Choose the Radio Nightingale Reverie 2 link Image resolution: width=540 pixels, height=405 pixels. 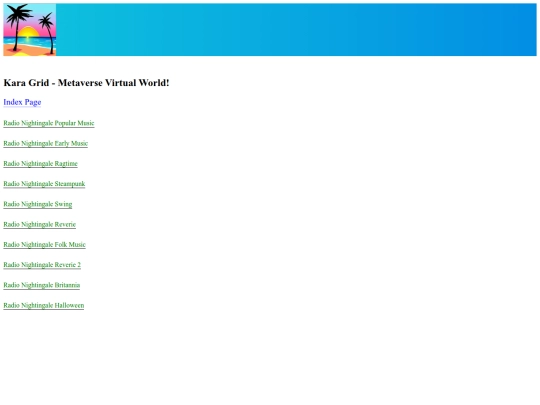pyautogui.click(x=42, y=265)
